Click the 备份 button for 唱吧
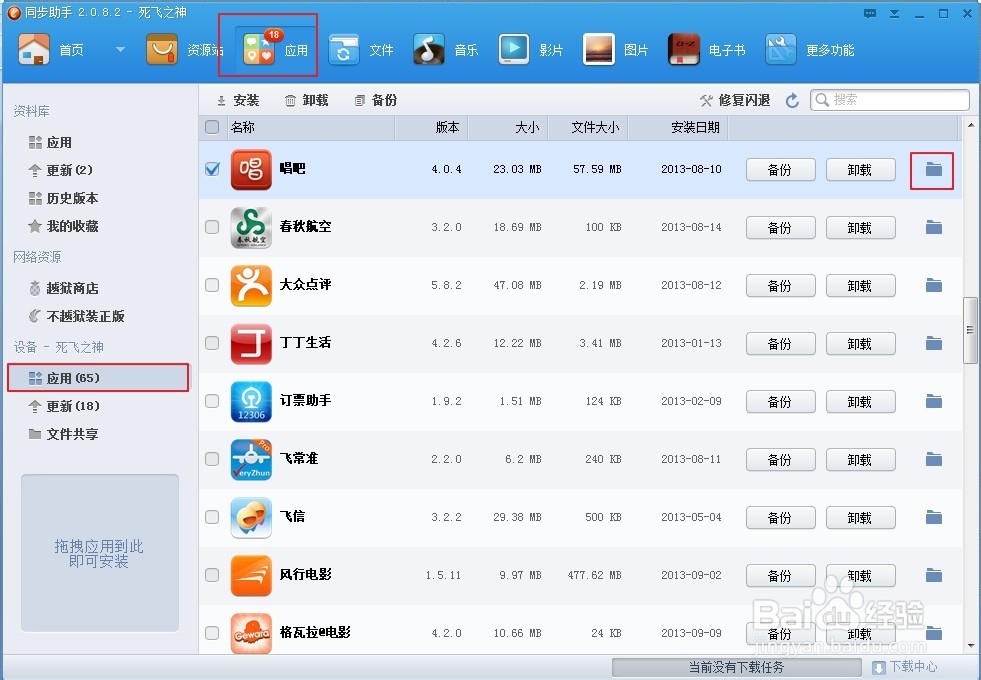This screenshot has width=981, height=680. (780, 170)
